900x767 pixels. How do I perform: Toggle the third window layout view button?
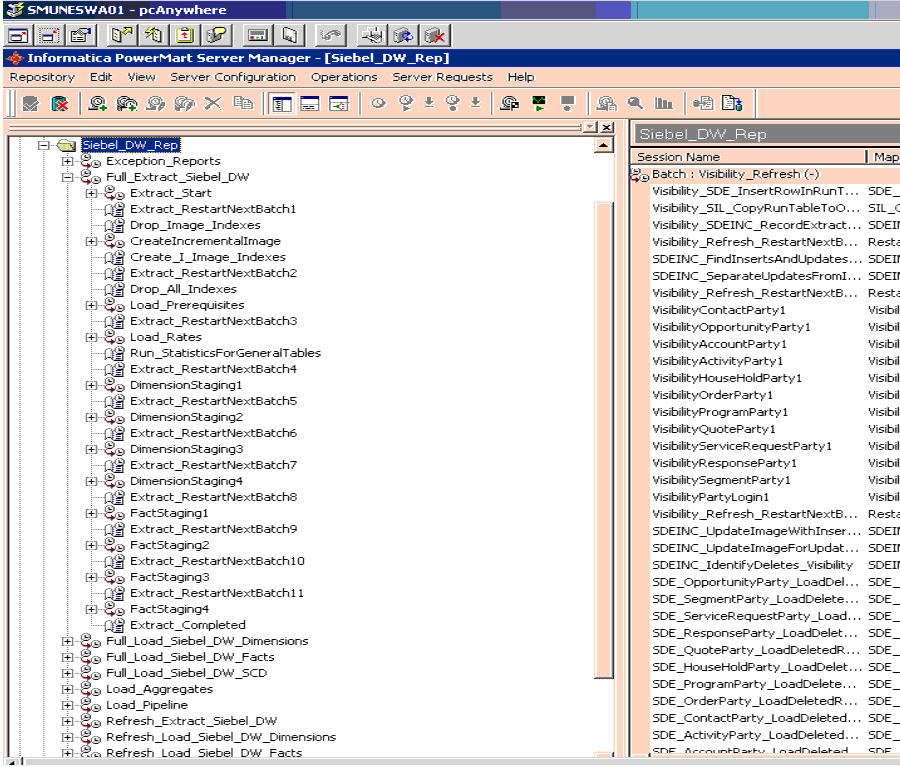(339, 104)
